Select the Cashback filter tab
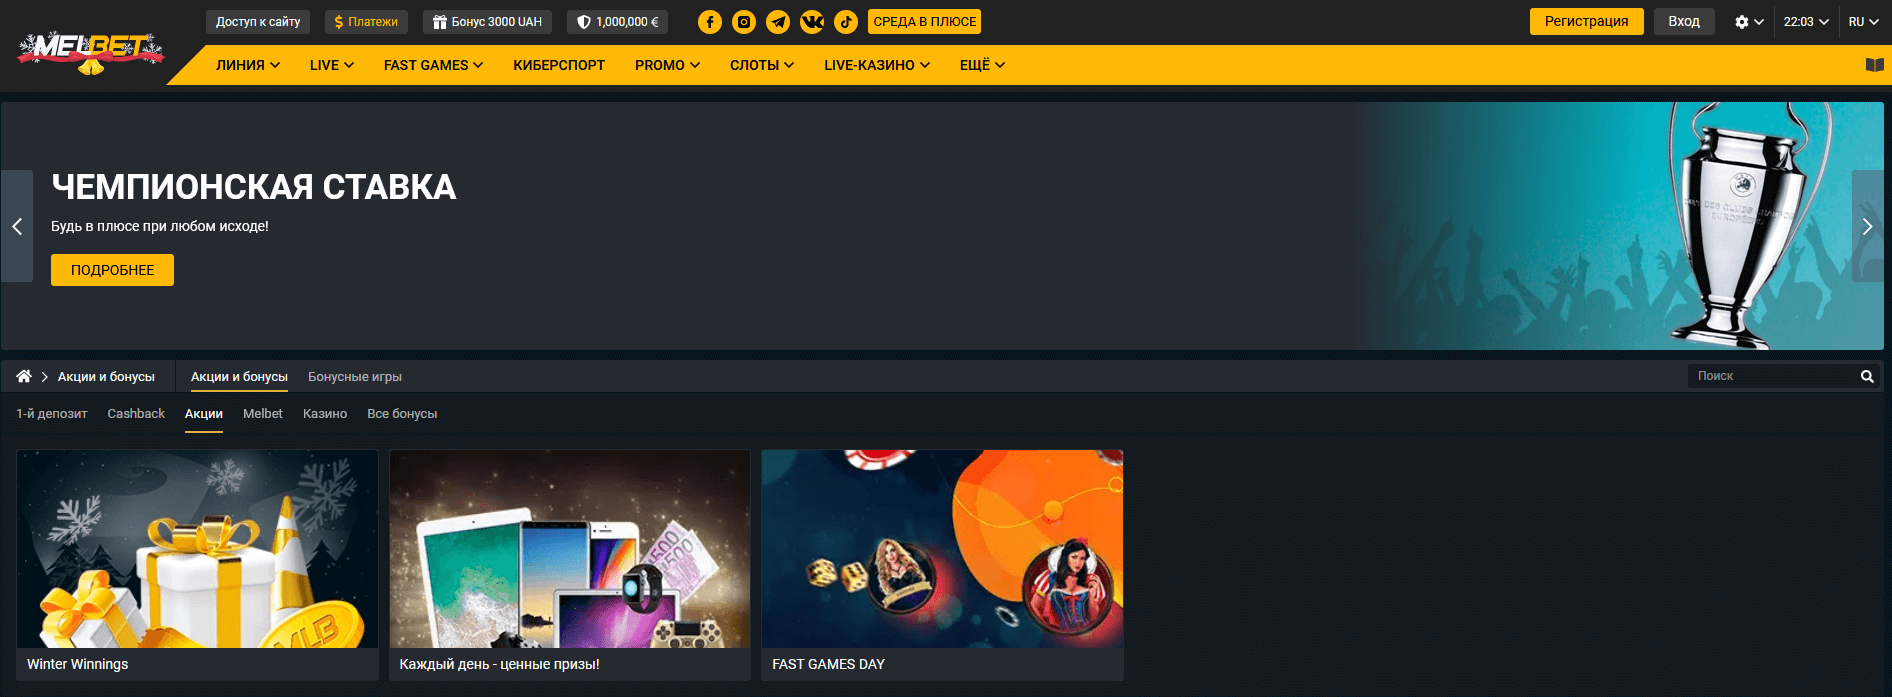The image size is (1892, 697). tap(136, 414)
